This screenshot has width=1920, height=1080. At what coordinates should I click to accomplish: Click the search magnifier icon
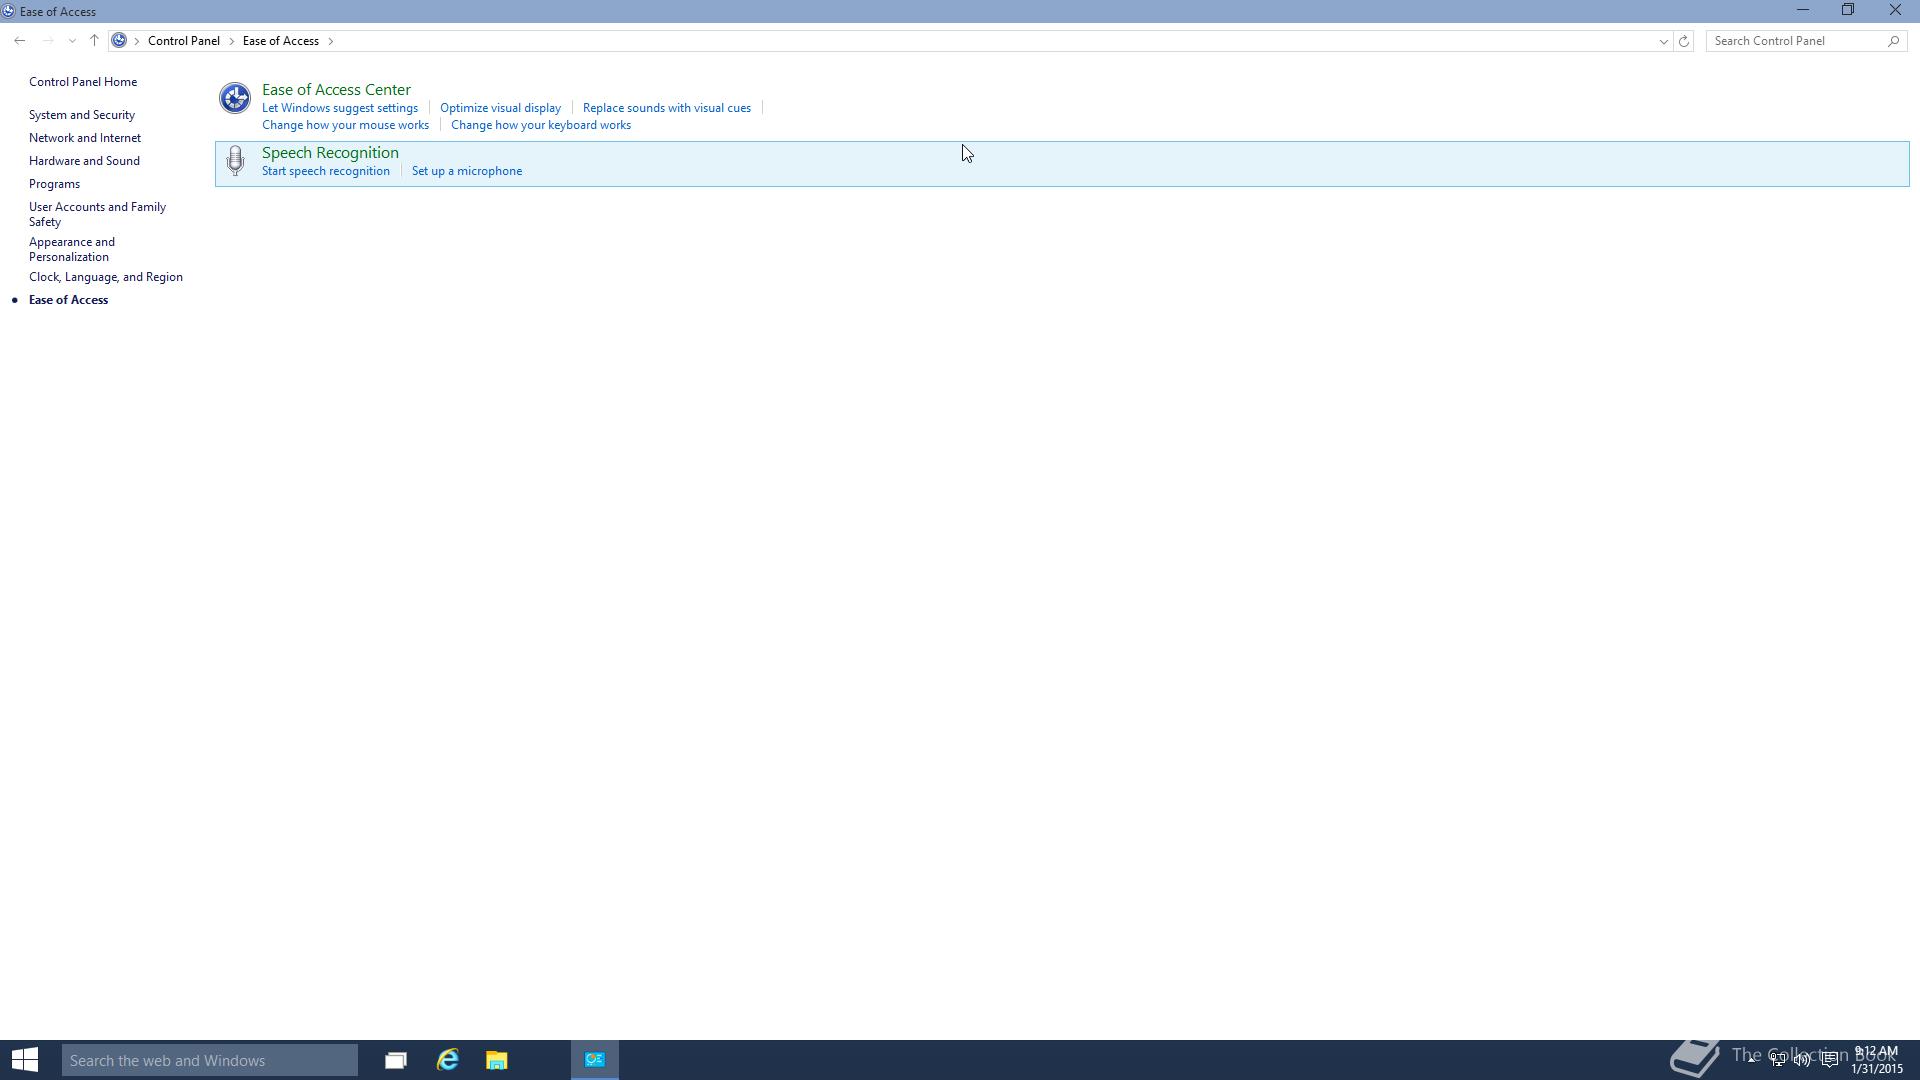(1893, 41)
